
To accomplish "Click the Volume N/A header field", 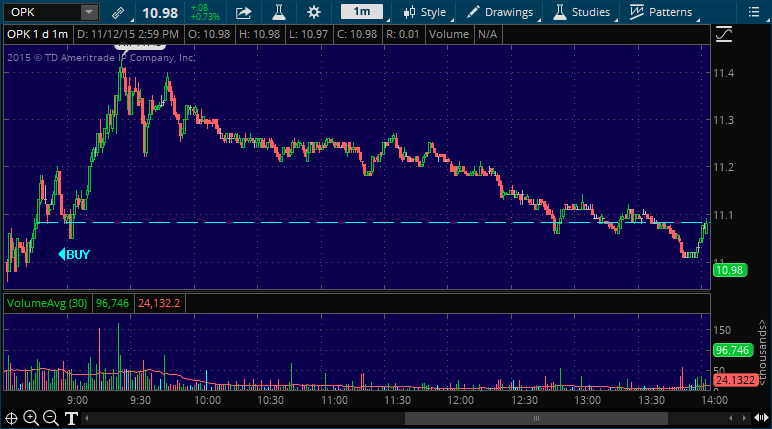I will coord(463,34).
